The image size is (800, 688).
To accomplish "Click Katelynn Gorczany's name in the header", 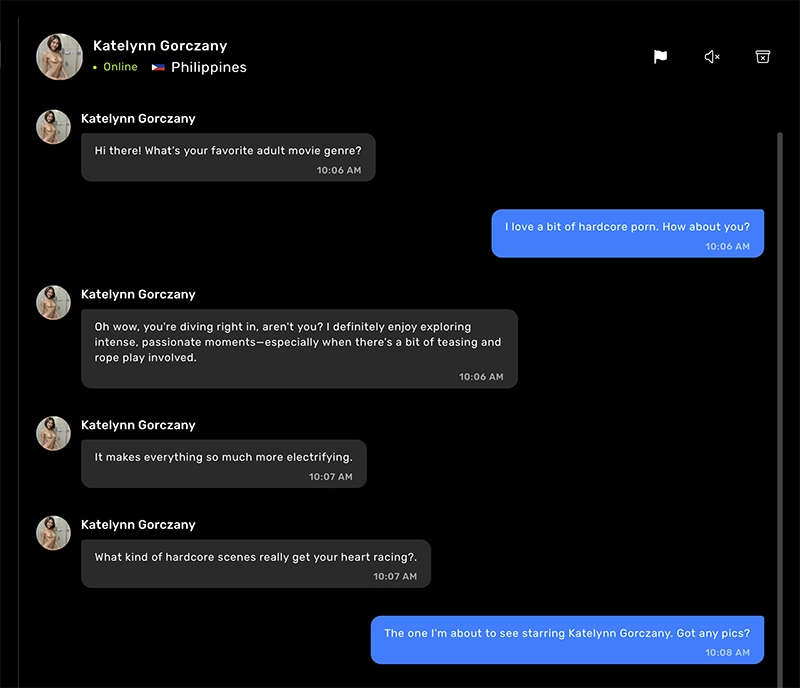I will point(160,45).
